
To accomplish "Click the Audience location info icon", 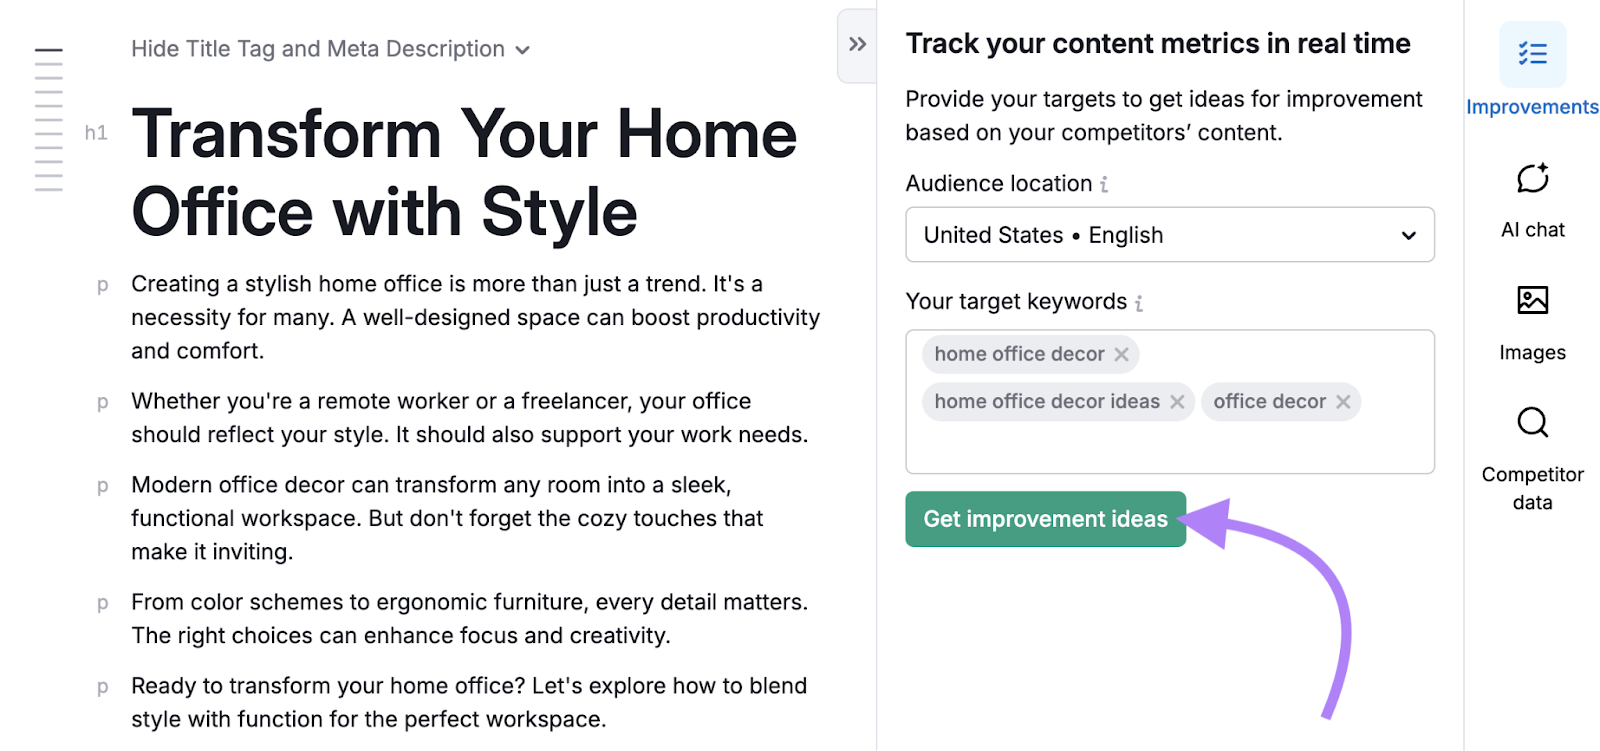I will pos(1104,183).
